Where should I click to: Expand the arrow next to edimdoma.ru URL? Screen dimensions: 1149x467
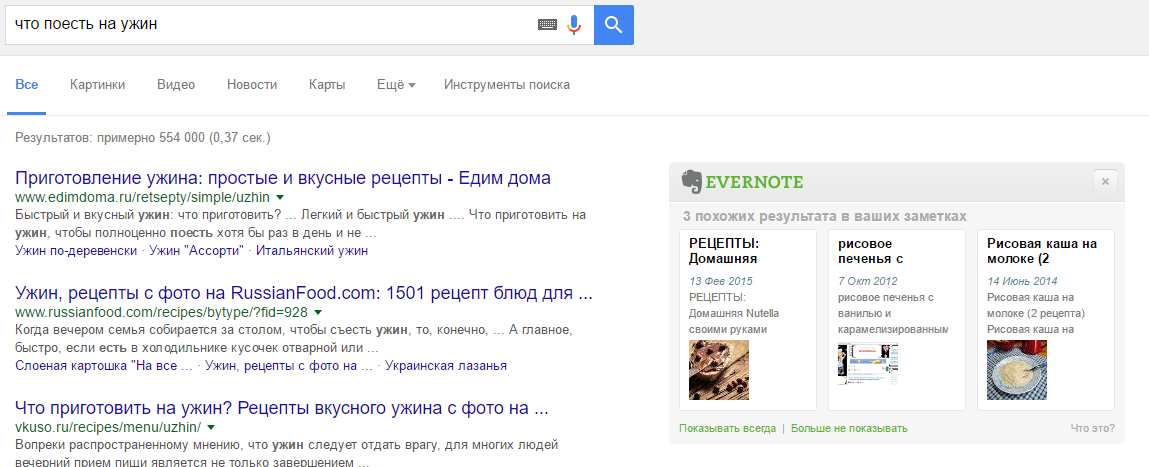pos(280,198)
